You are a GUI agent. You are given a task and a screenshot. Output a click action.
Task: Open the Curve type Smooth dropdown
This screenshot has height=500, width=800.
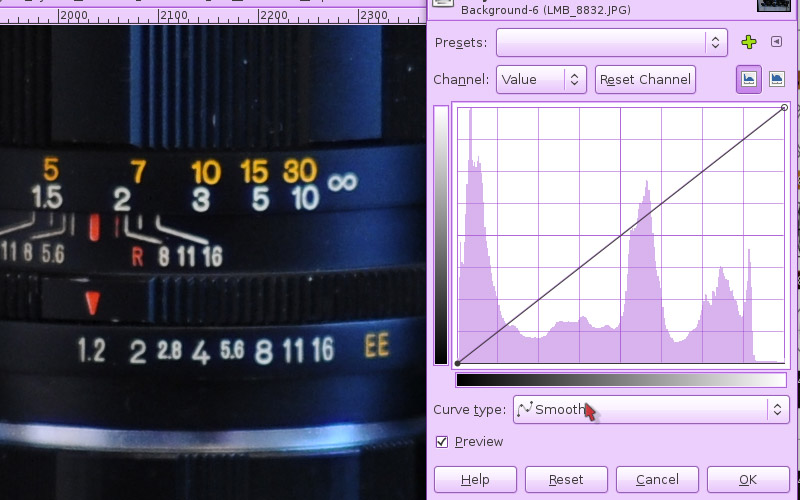coord(651,409)
